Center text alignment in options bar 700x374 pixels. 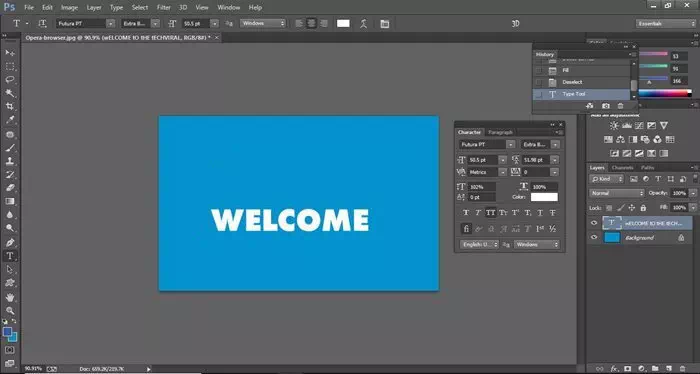coord(312,24)
